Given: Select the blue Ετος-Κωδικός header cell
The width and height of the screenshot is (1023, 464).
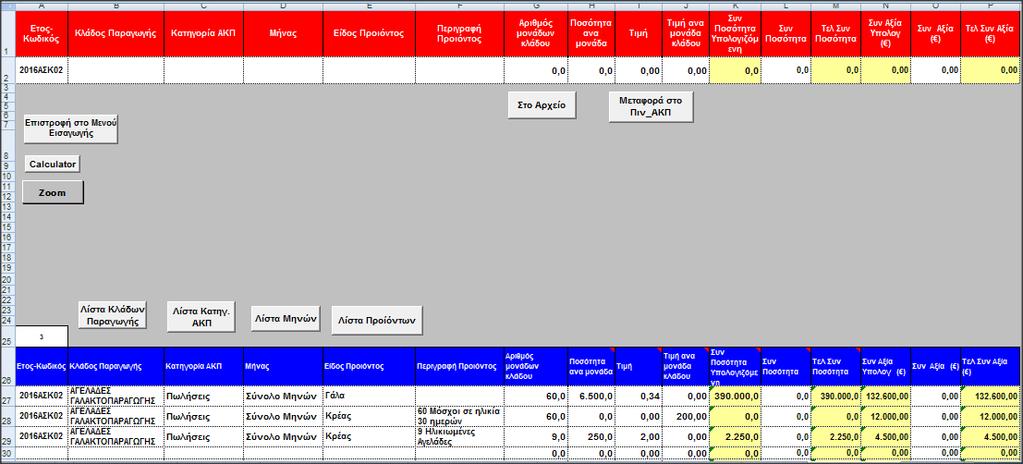Looking at the screenshot, I should 41,366.
